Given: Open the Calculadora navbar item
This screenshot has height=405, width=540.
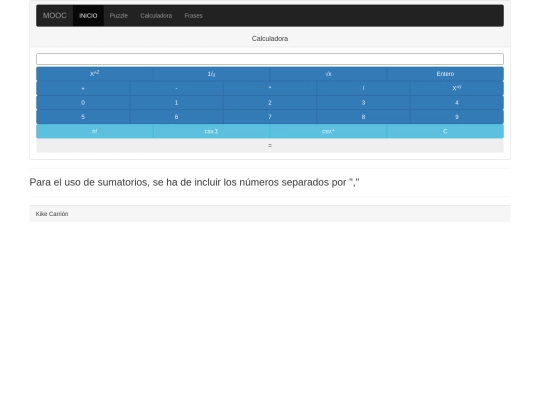Looking at the screenshot, I should pos(156,15).
